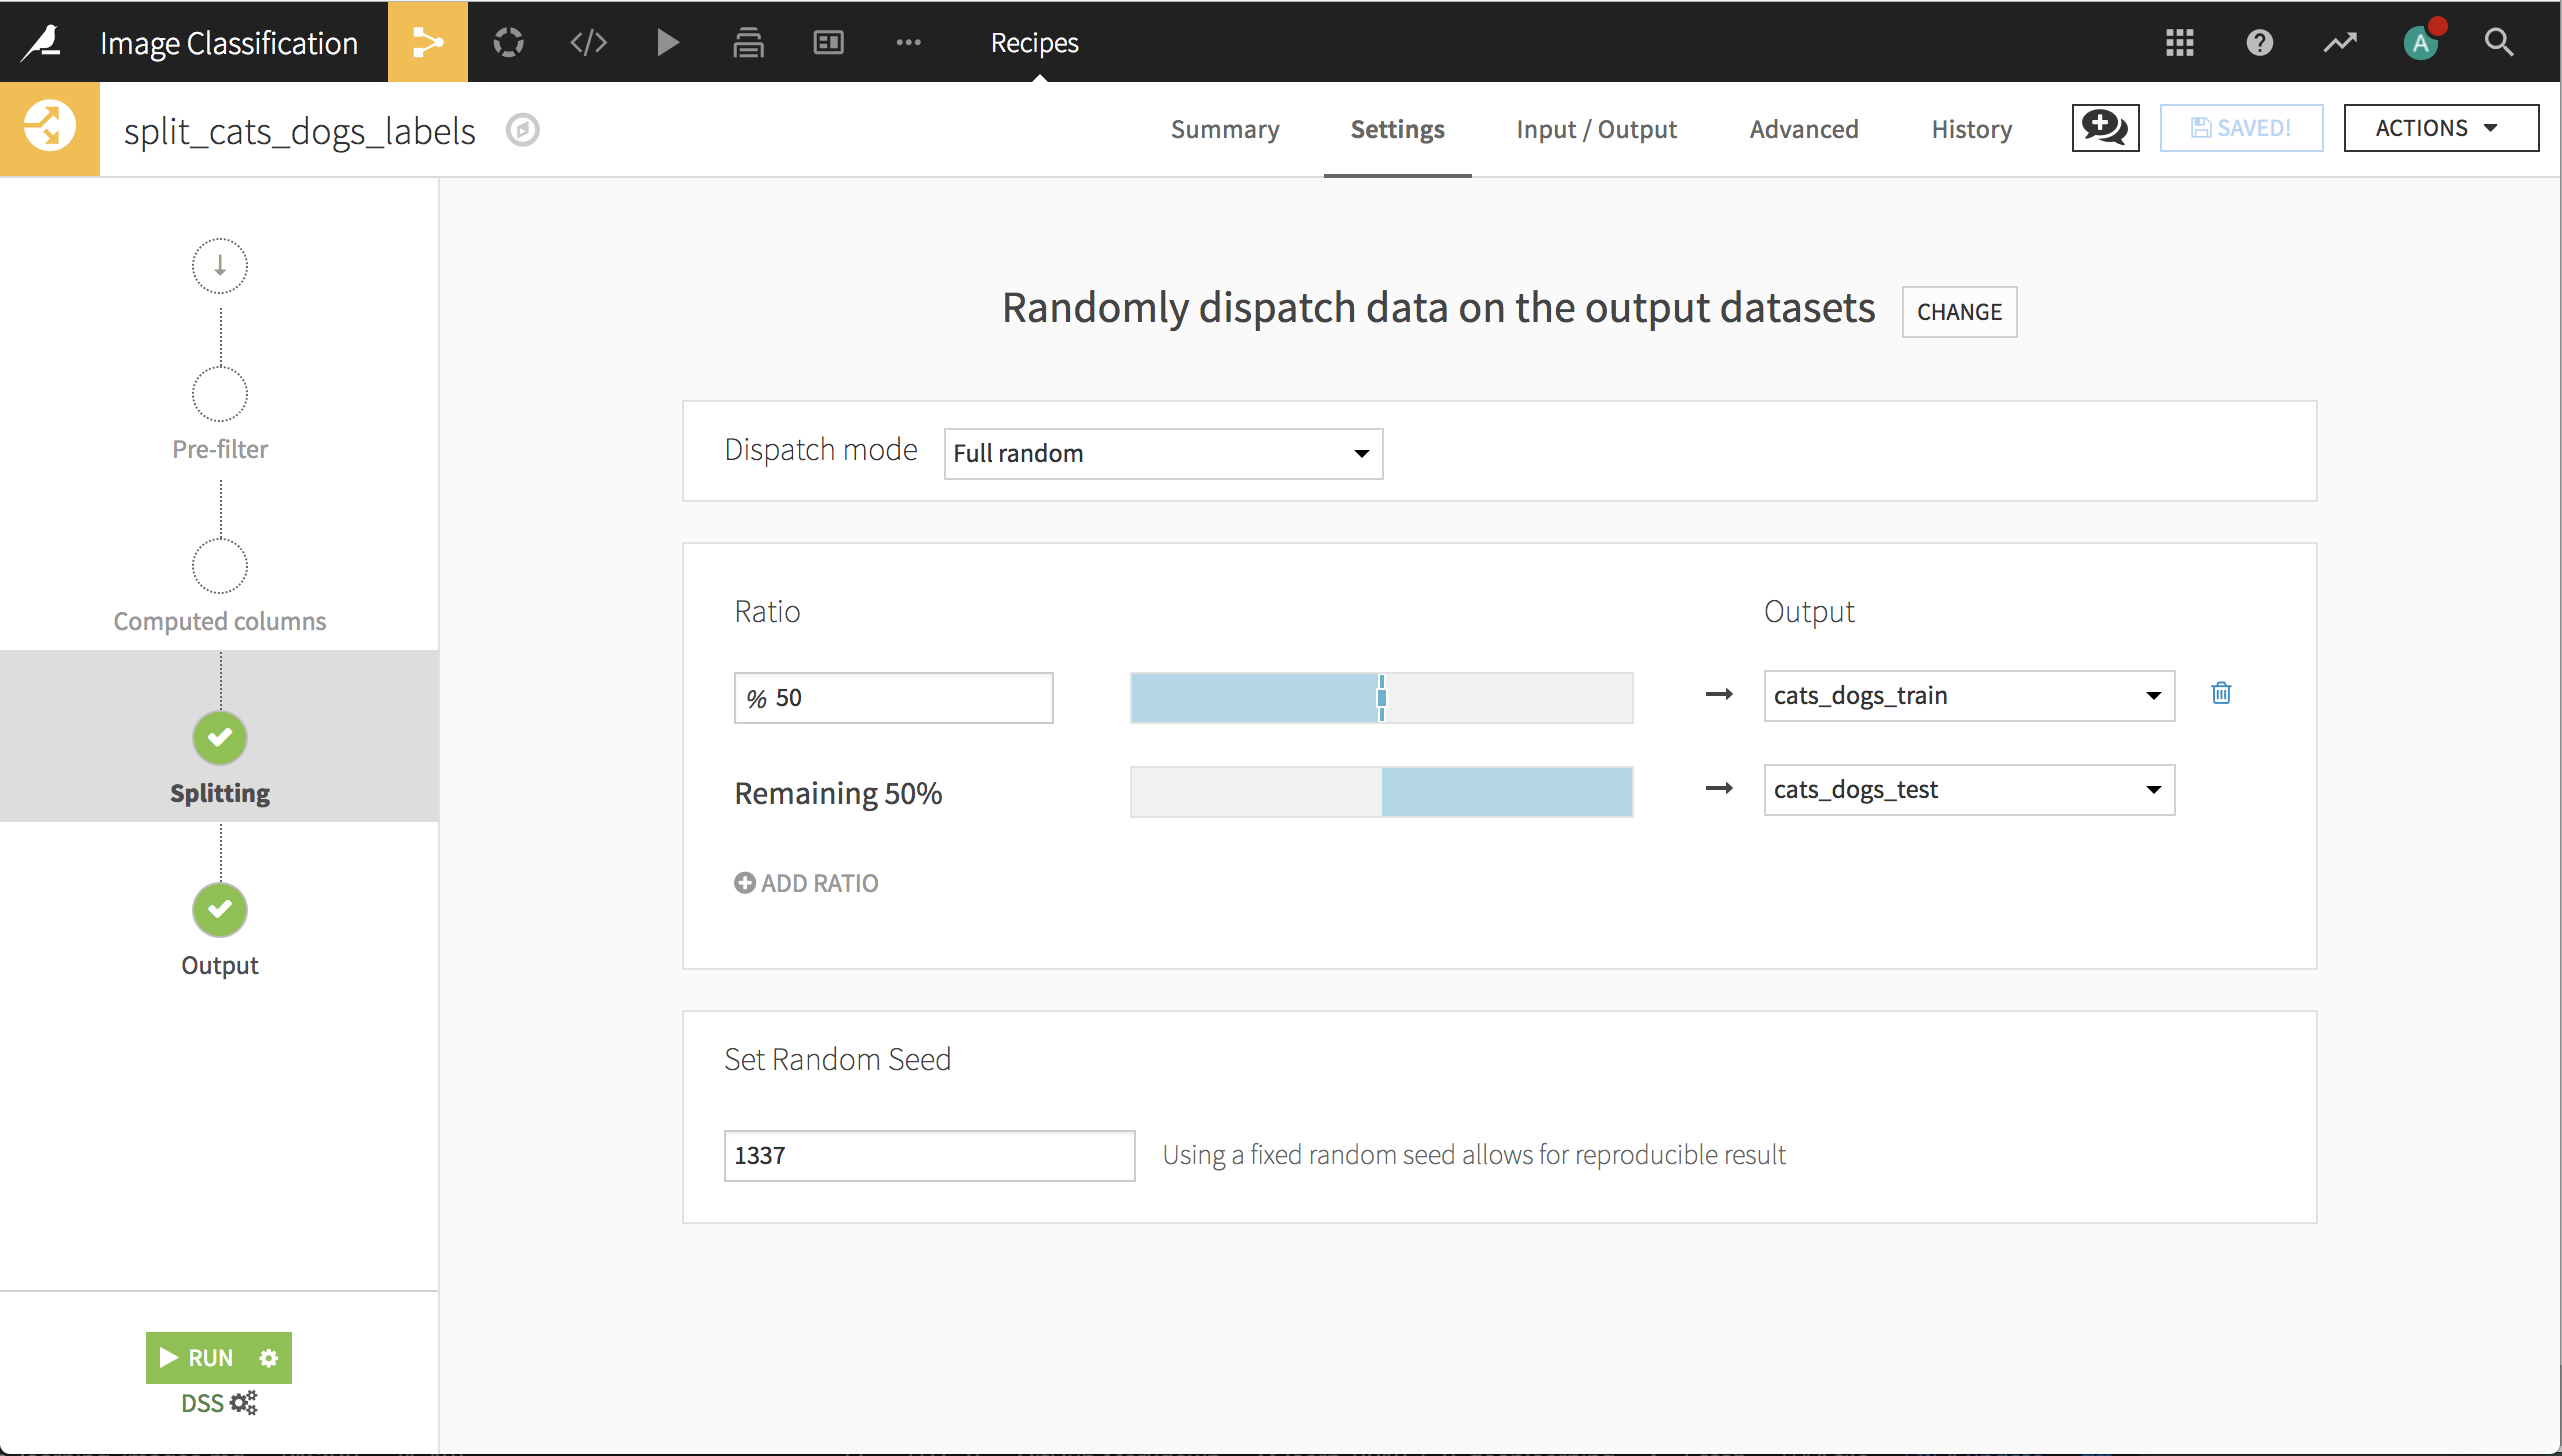Click the delete ratio trash icon
This screenshot has width=2562, height=1456.
(2221, 694)
